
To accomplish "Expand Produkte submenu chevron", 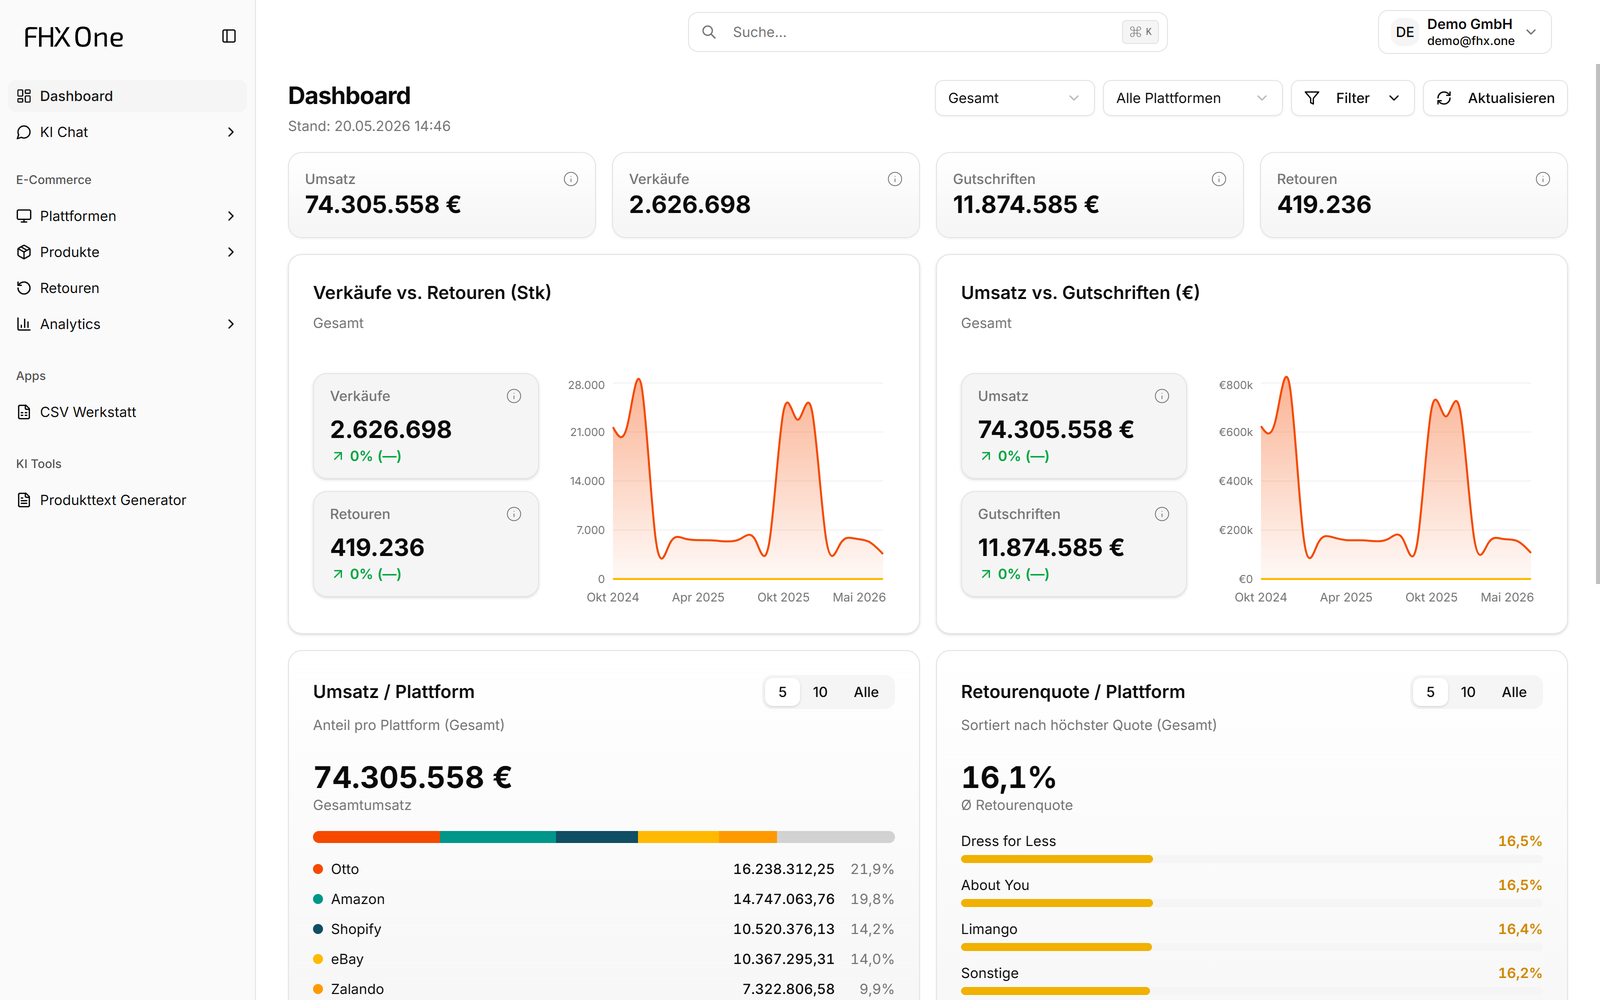I will tap(231, 252).
